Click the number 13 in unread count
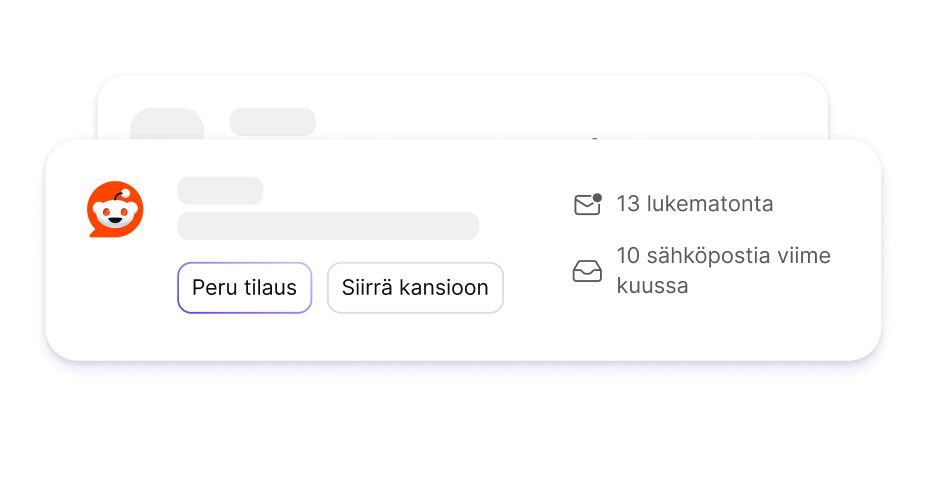This screenshot has width=928, height=500. 628,204
